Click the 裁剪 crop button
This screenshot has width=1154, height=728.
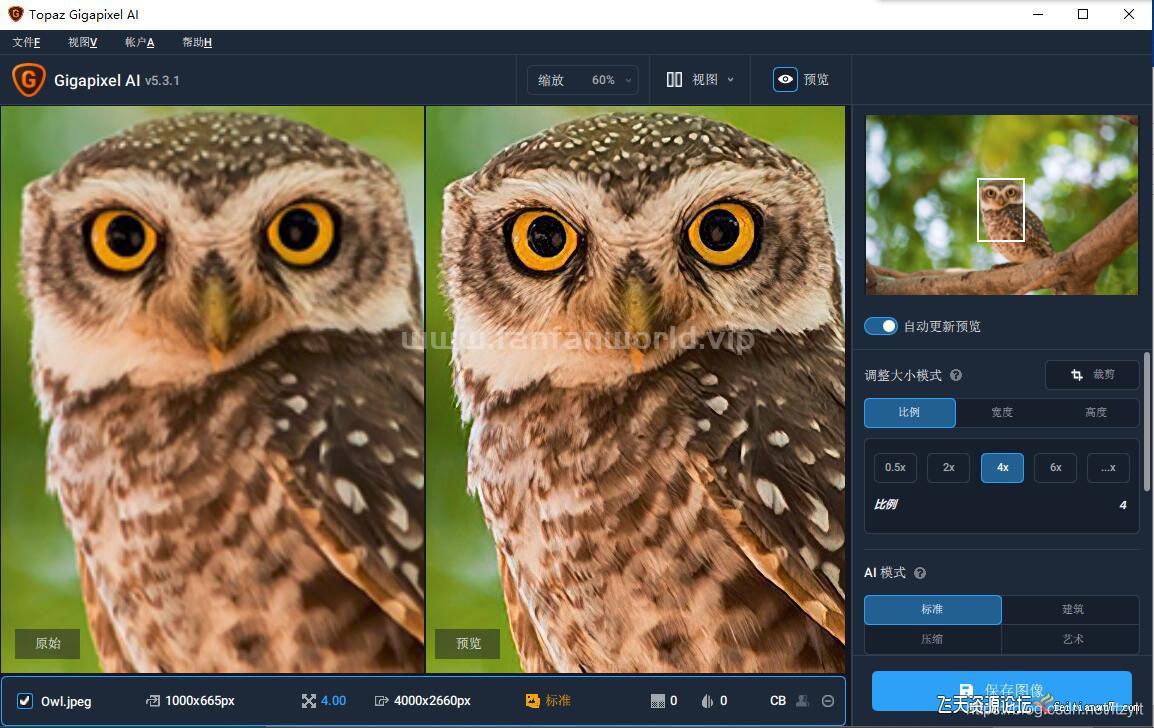[x=1092, y=375]
